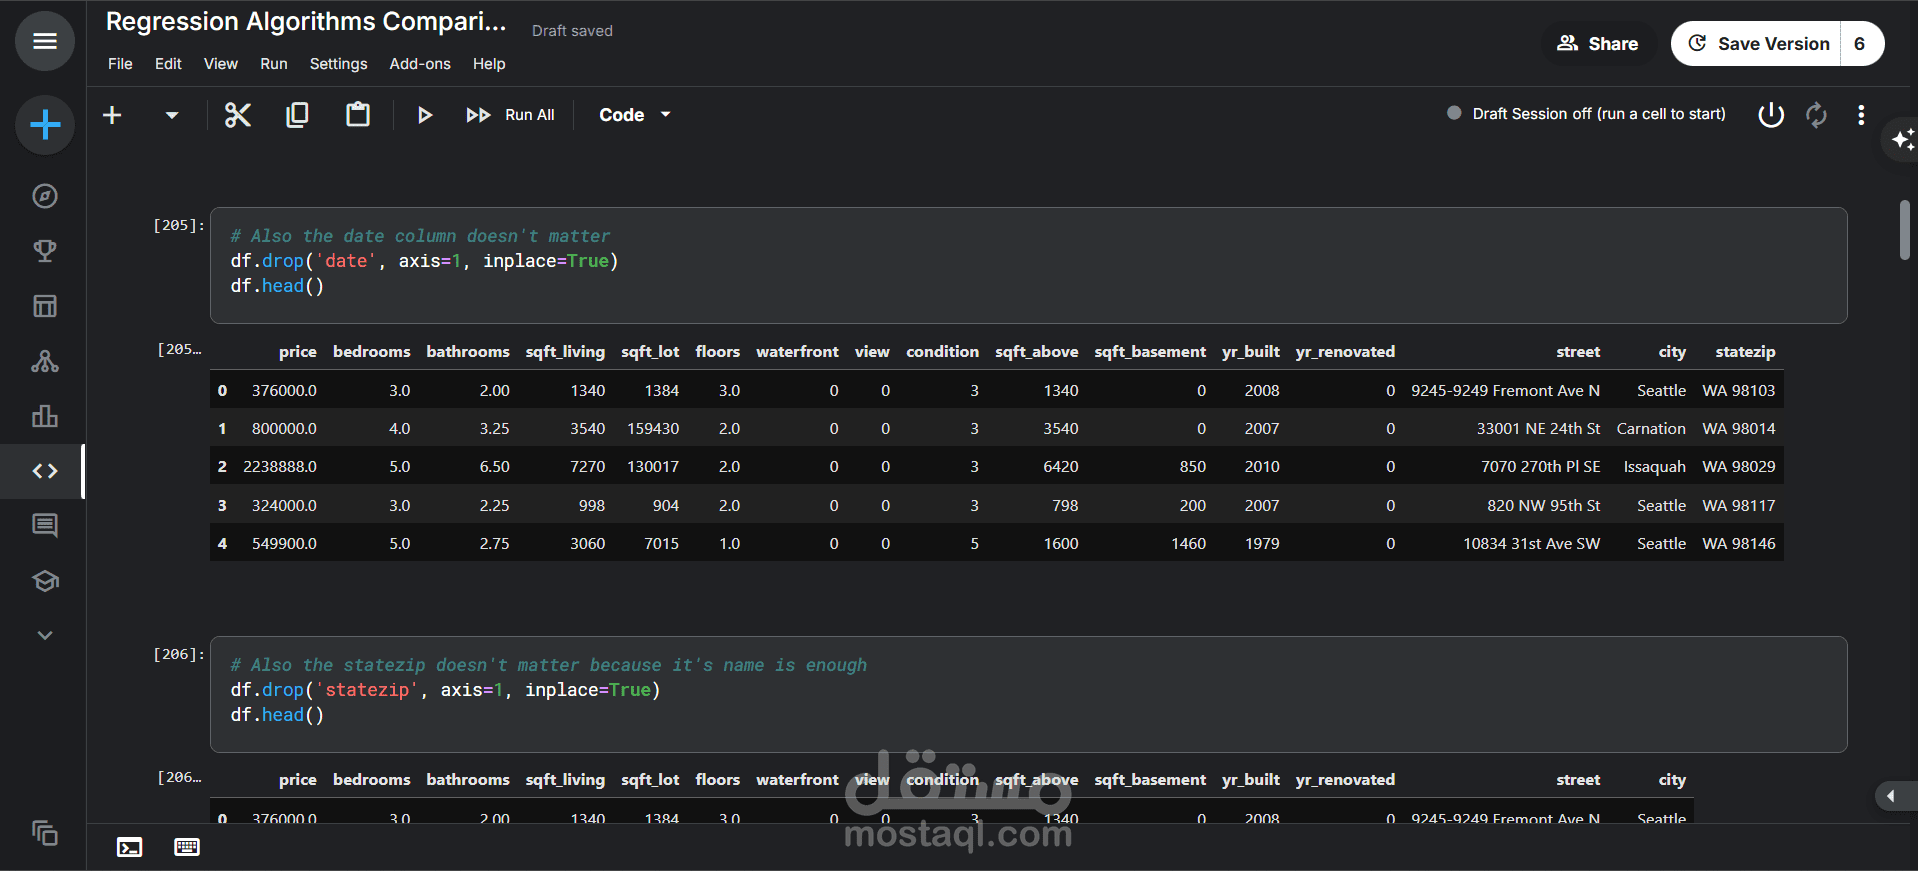
Task: Open the Code cell type dropdown
Action: [634, 115]
